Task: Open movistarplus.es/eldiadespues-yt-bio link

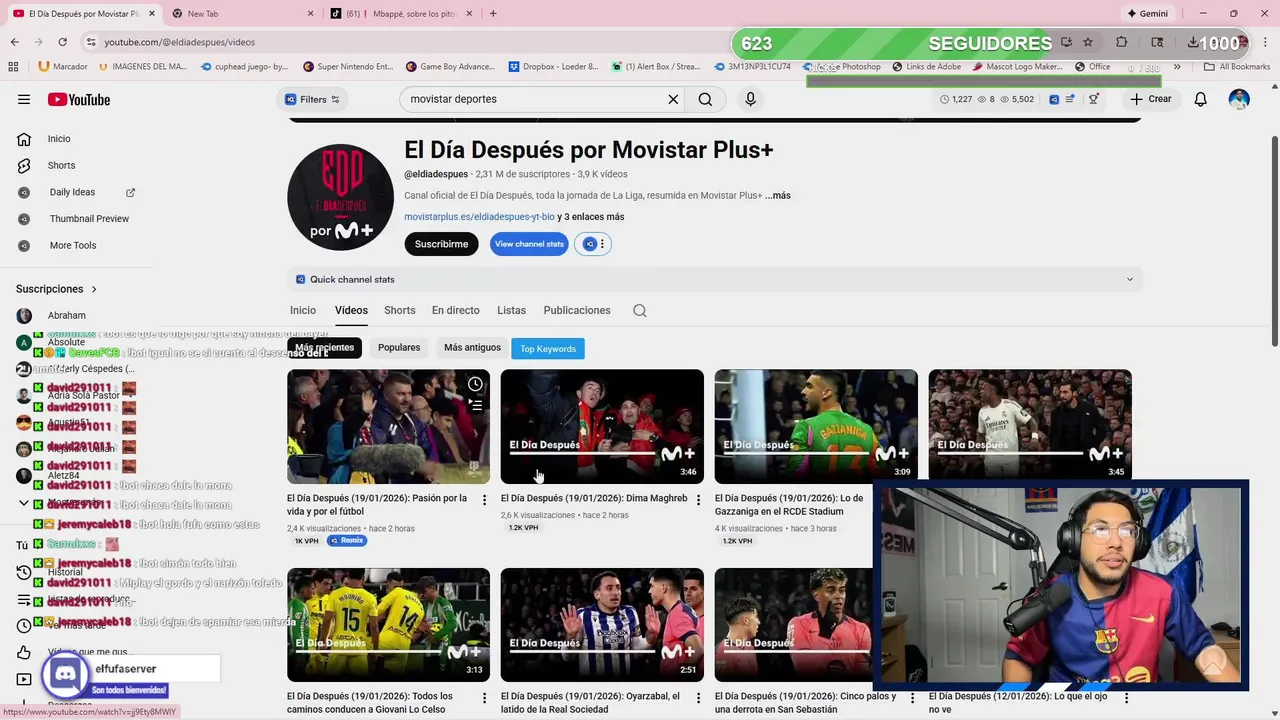Action: (479, 217)
